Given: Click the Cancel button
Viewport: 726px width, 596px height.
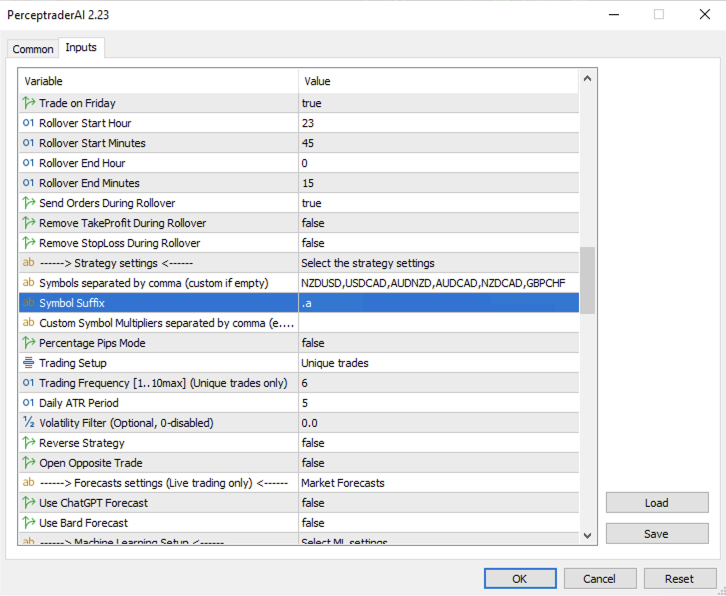Looking at the screenshot, I should click(600, 578).
